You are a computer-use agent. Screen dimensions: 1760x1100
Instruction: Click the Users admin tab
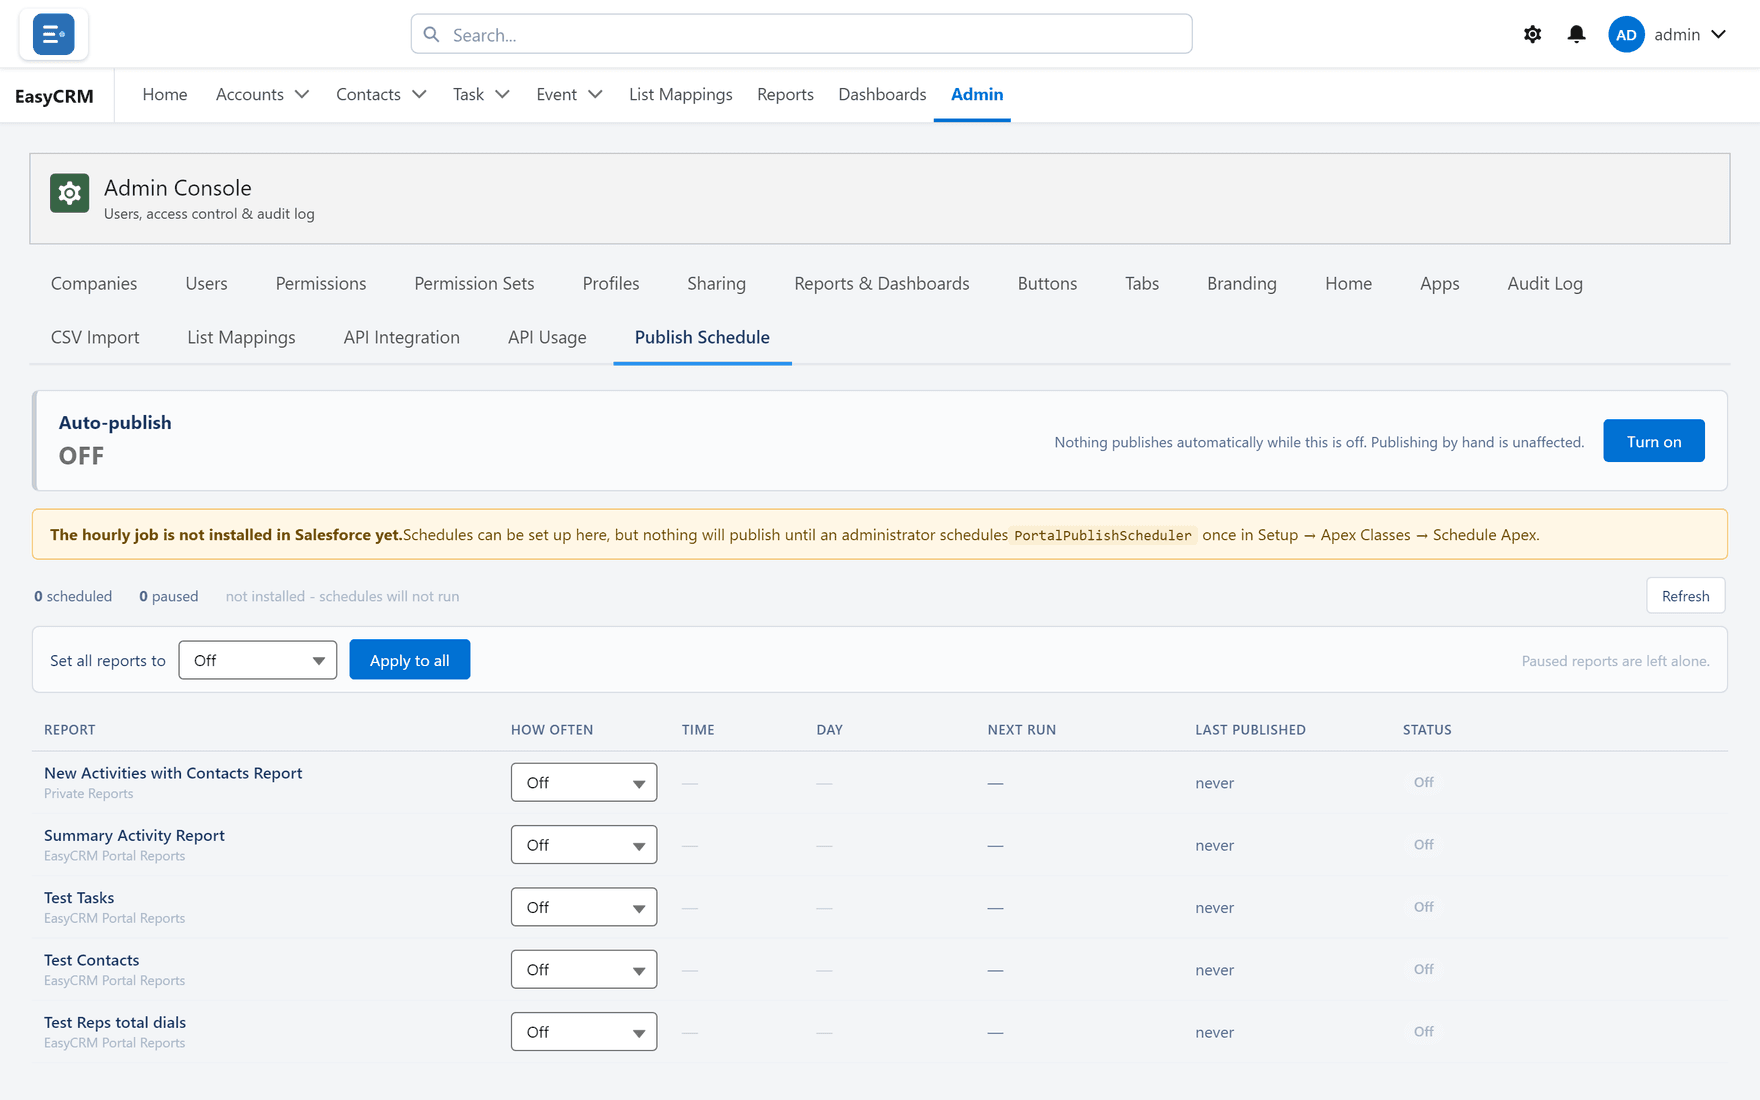point(206,283)
